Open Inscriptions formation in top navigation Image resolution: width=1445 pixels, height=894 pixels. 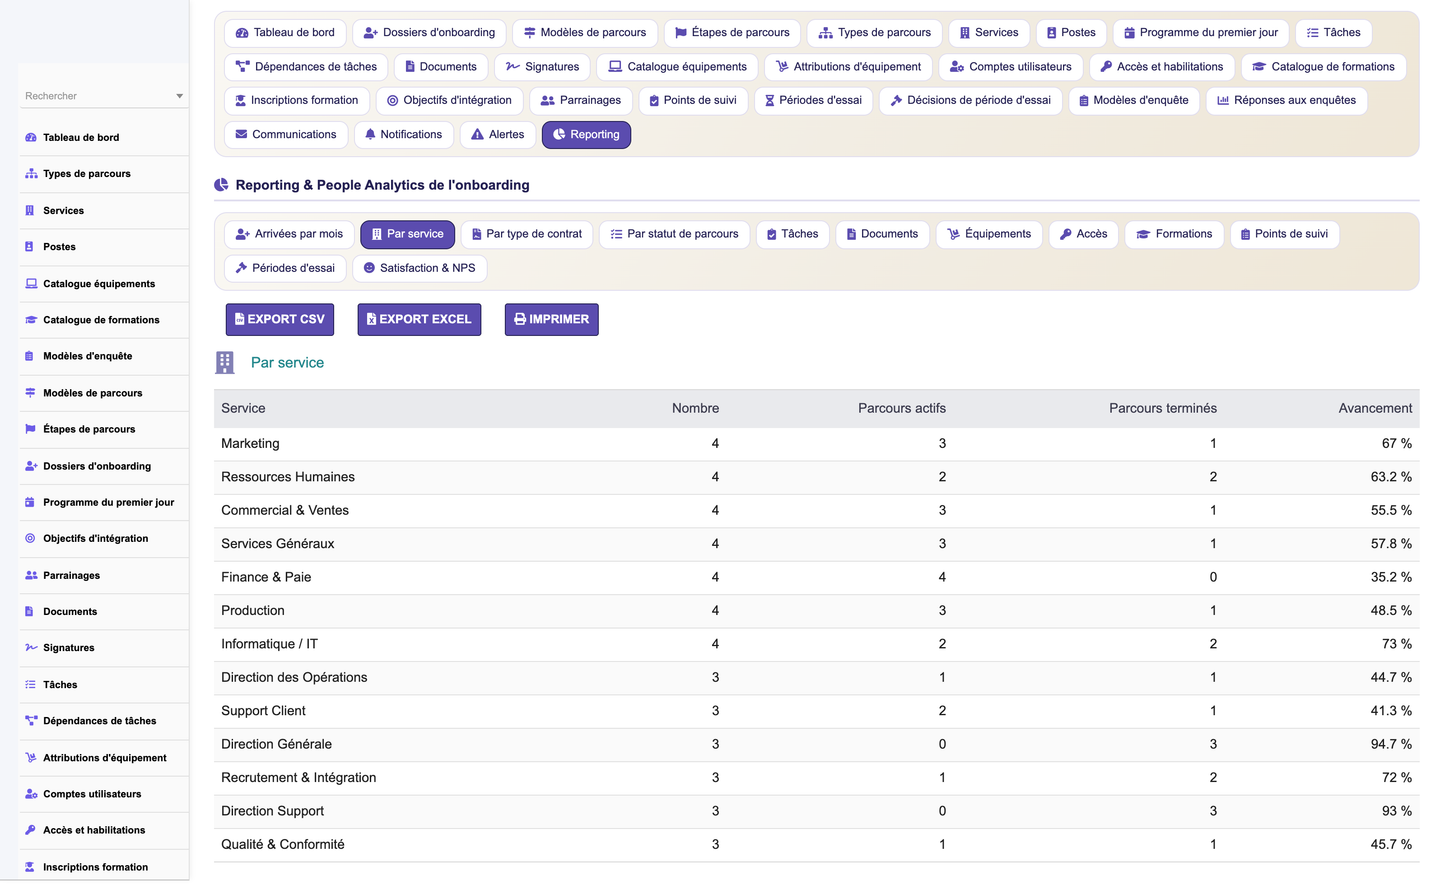pyautogui.click(x=296, y=100)
